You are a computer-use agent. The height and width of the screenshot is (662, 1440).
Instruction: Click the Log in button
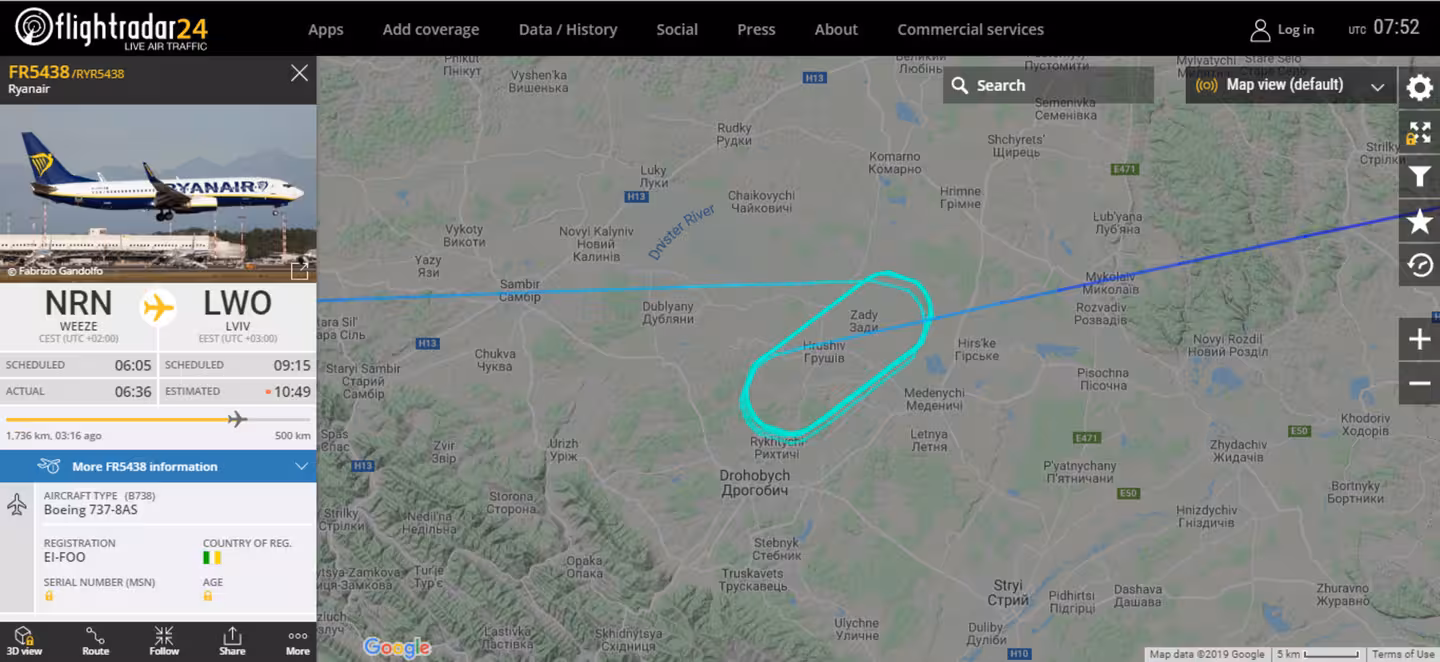coord(1282,29)
